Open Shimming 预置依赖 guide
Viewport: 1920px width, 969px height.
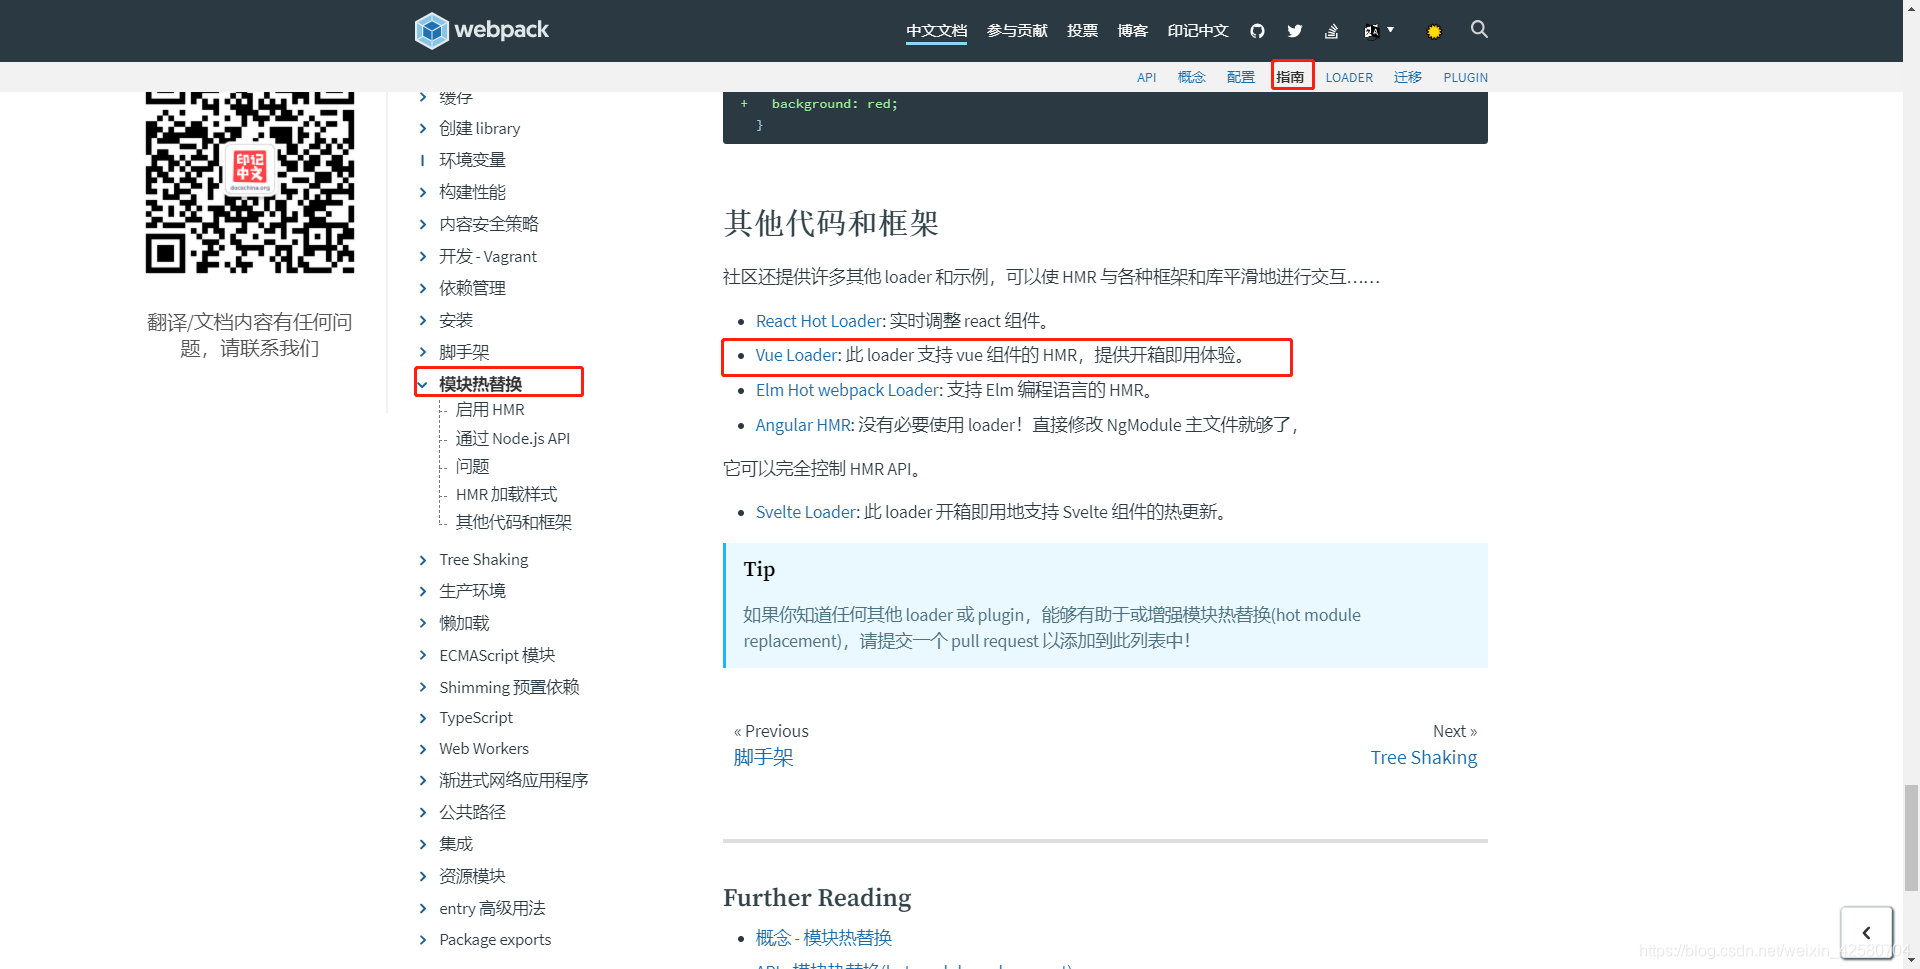click(x=509, y=687)
